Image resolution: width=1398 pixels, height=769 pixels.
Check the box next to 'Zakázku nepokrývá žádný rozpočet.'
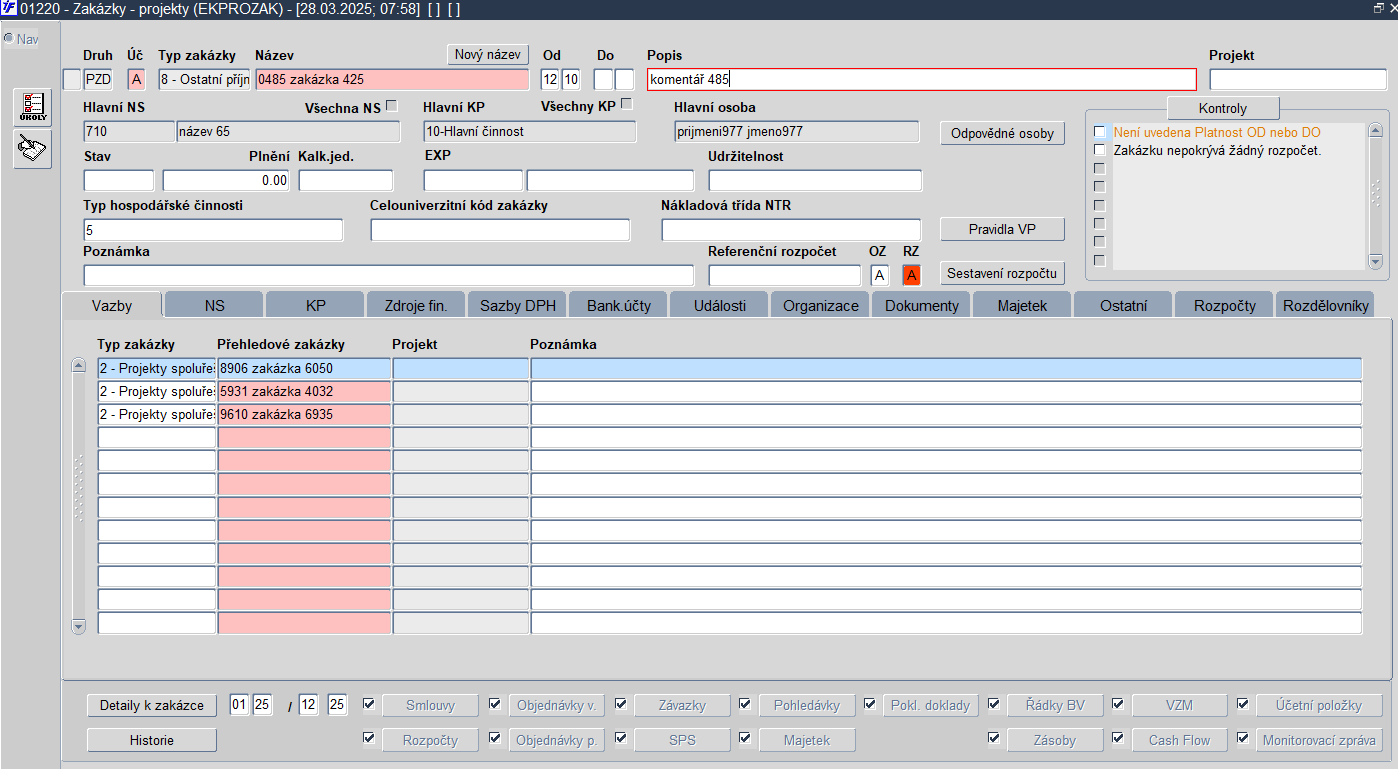1100,150
